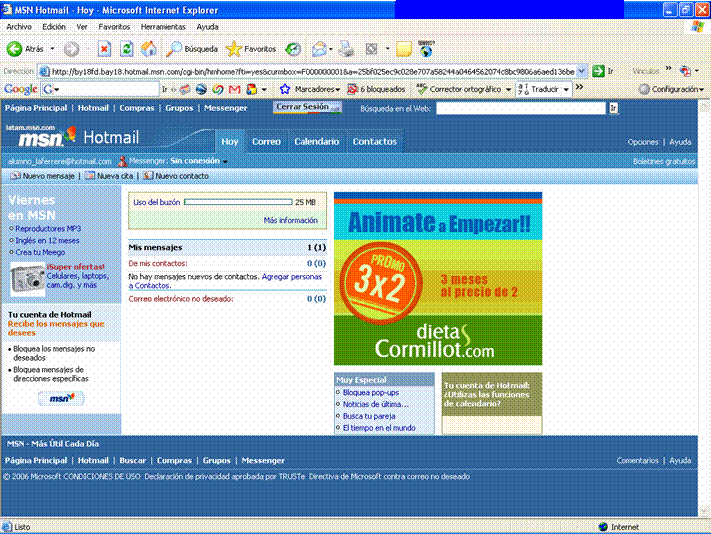
Task: Click the Print icon in toolbar
Action: [x=346, y=48]
